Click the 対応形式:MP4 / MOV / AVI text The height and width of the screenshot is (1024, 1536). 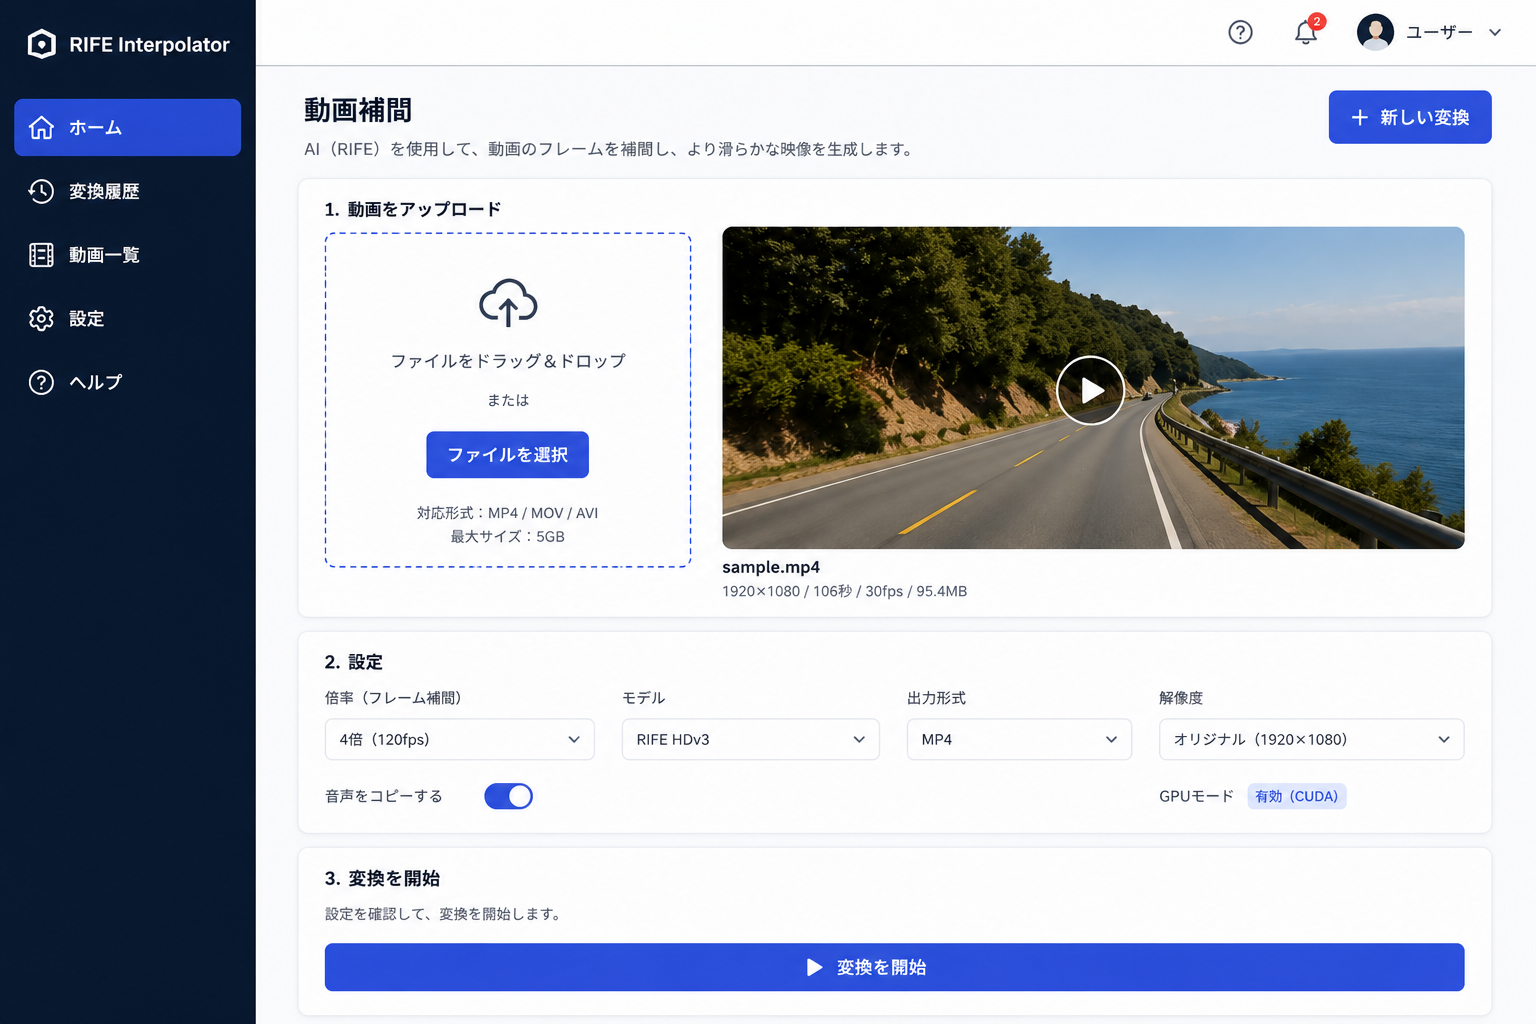(507, 513)
